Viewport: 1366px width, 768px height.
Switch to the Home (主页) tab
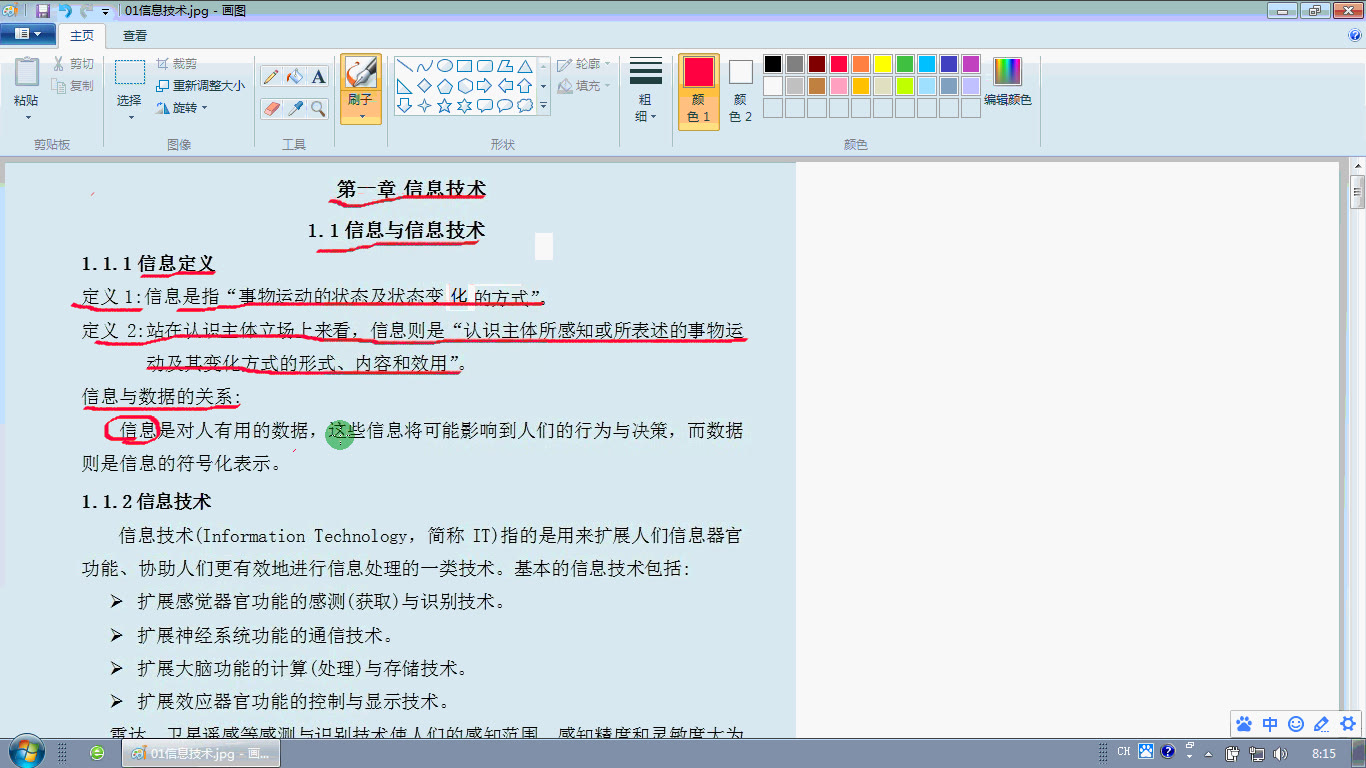[82, 35]
